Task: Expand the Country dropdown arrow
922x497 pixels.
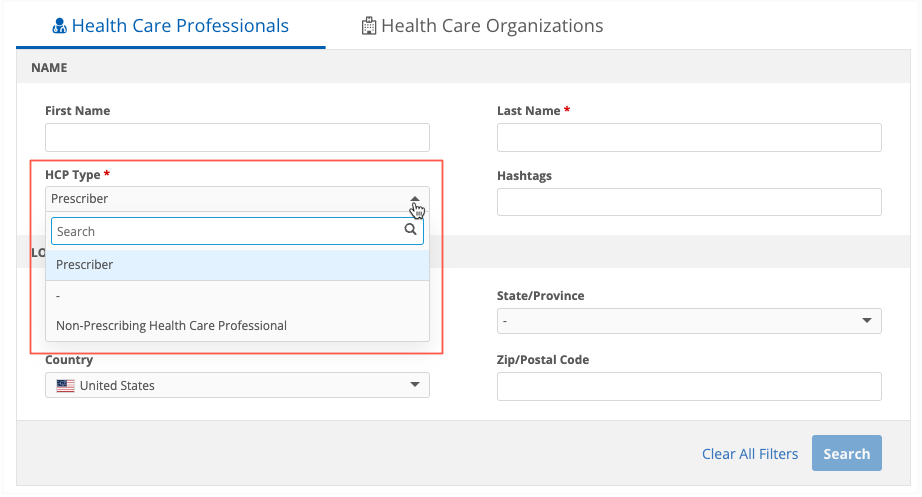Action: 415,385
